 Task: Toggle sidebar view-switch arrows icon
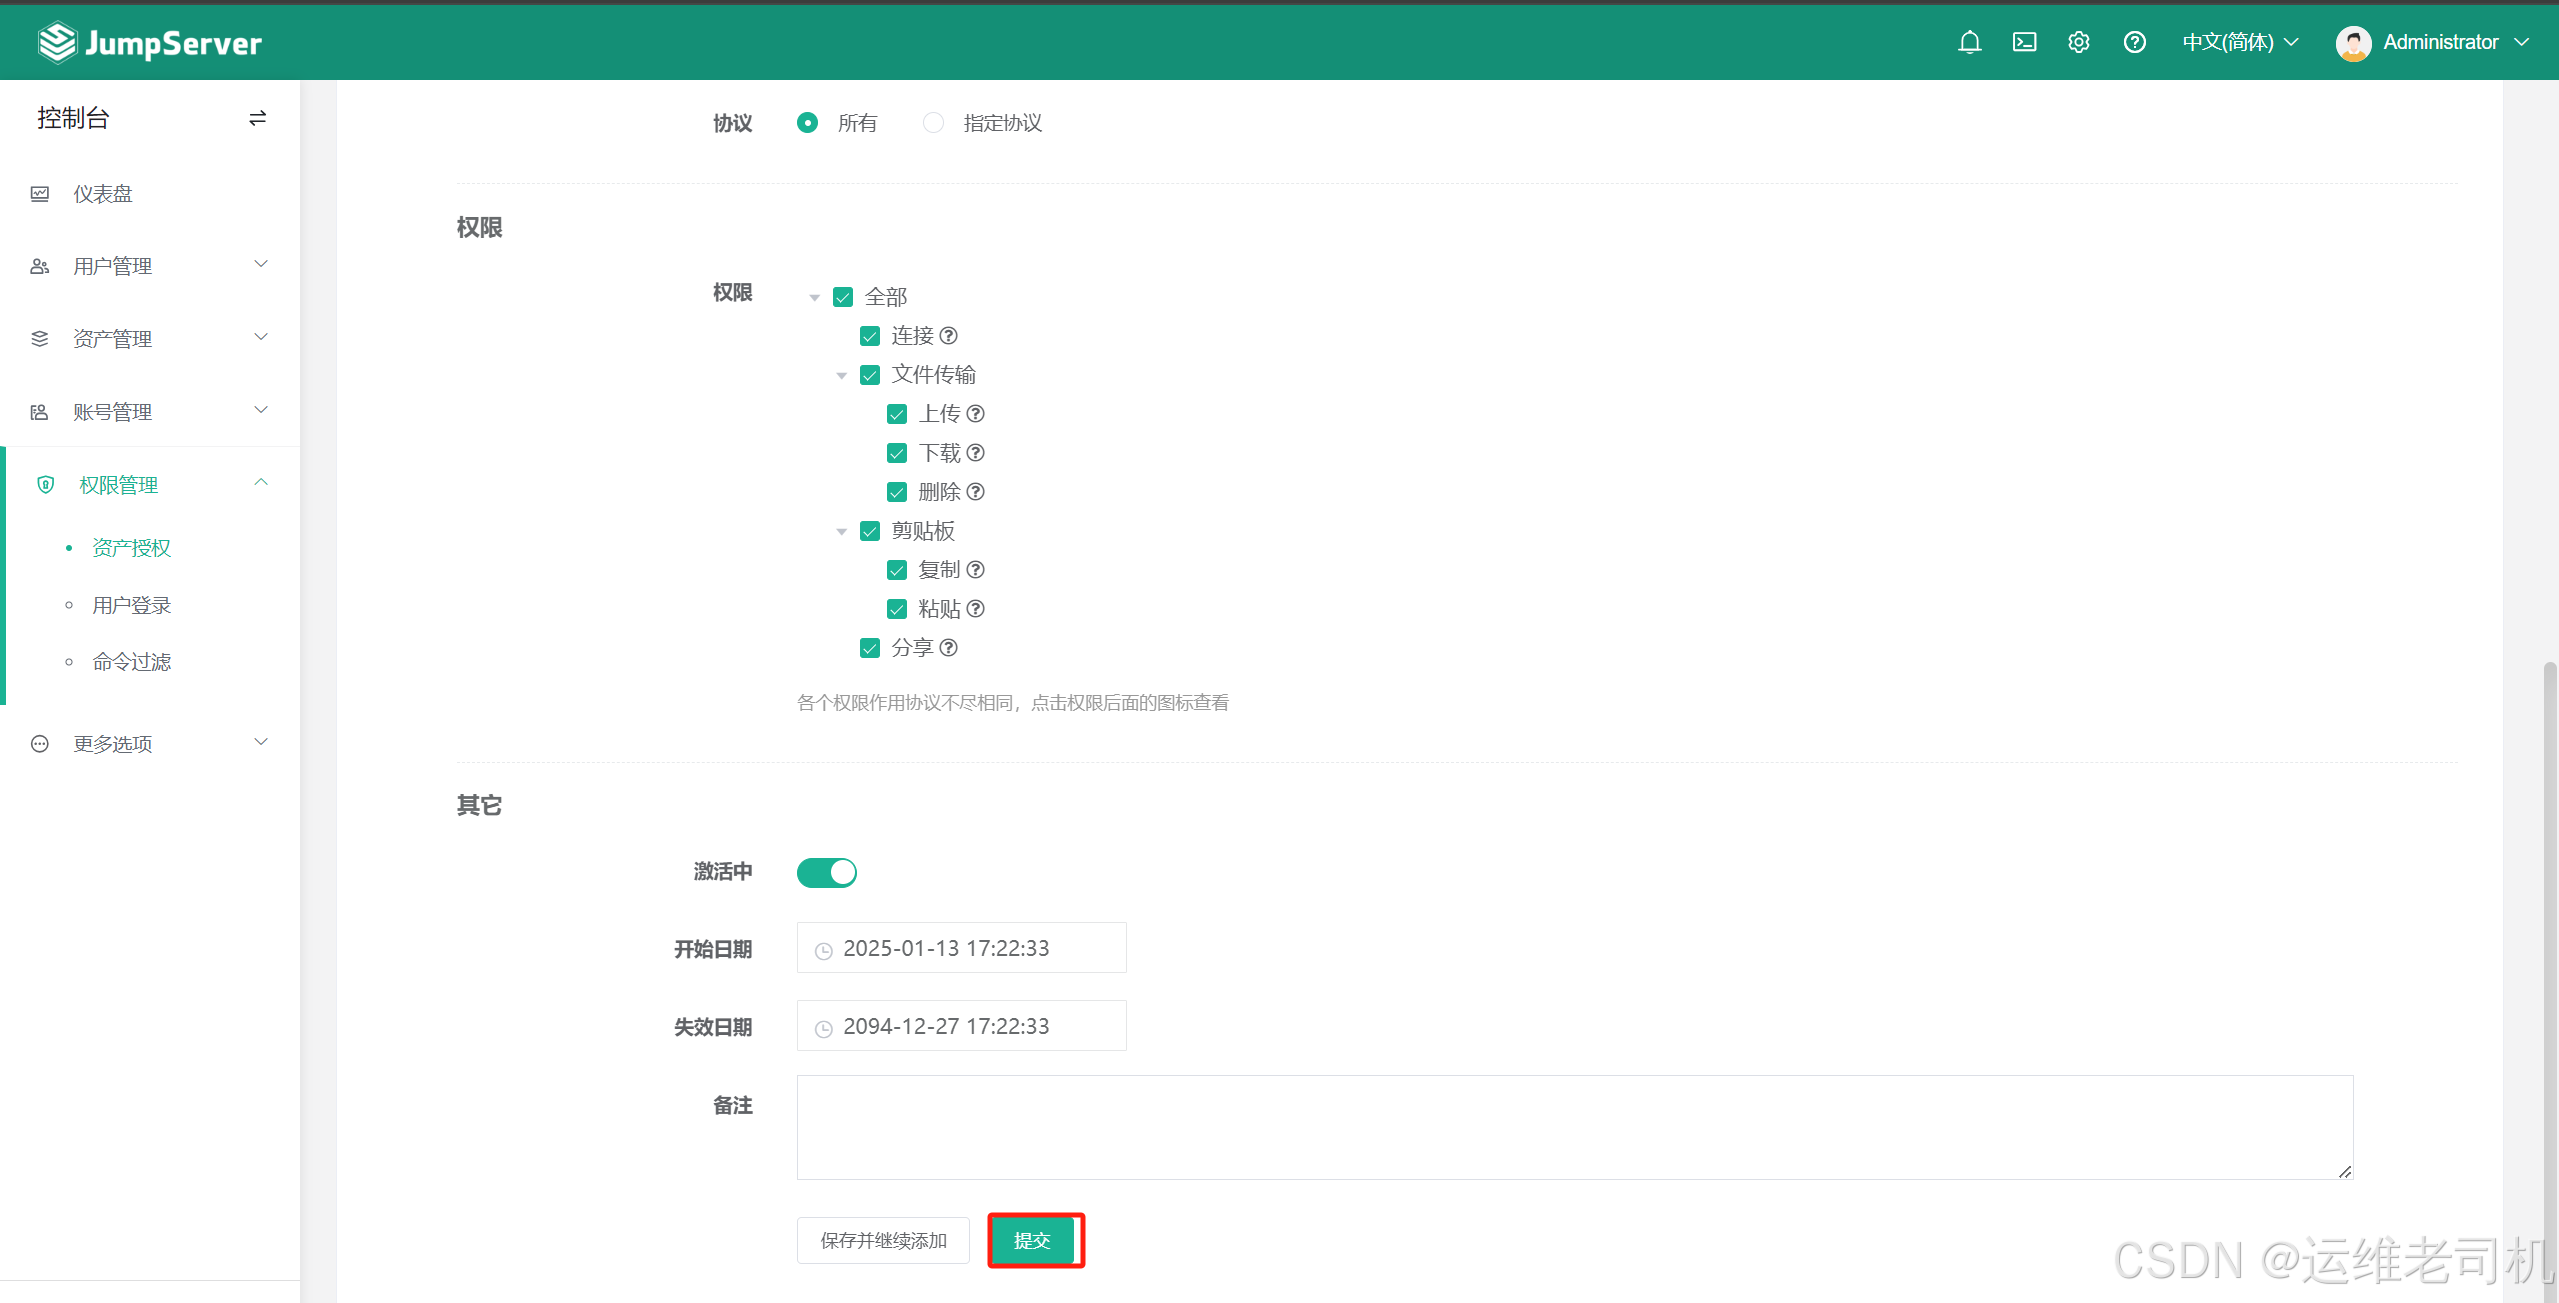pos(257,118)
